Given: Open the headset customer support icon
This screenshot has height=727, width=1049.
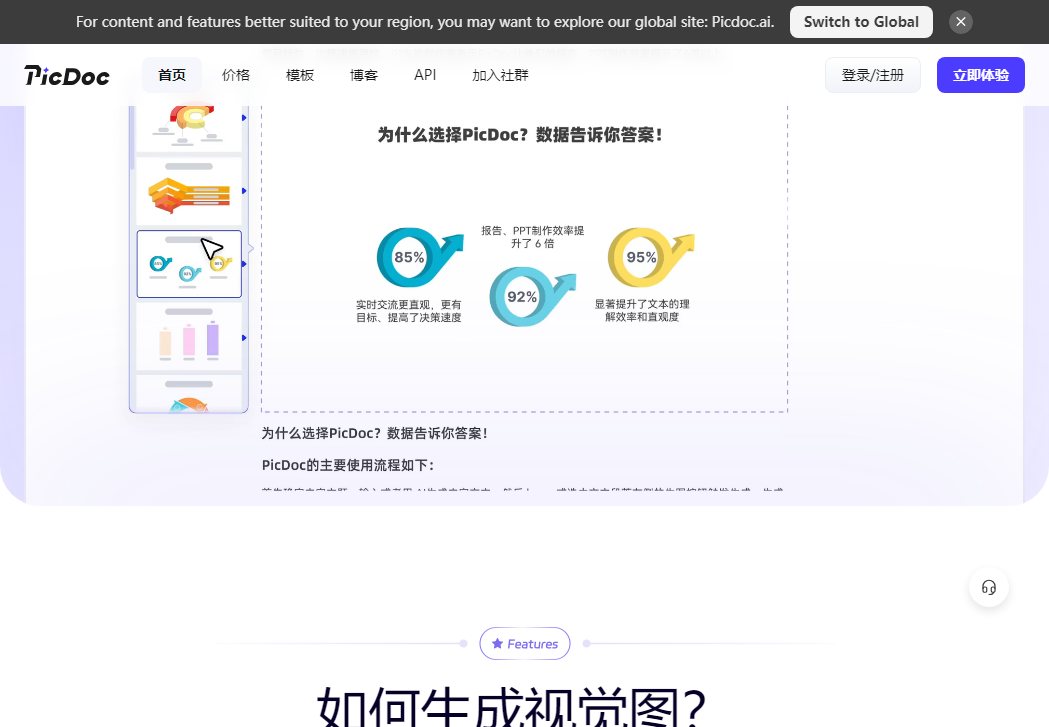Looking at the screenshot, I should 989,587.
